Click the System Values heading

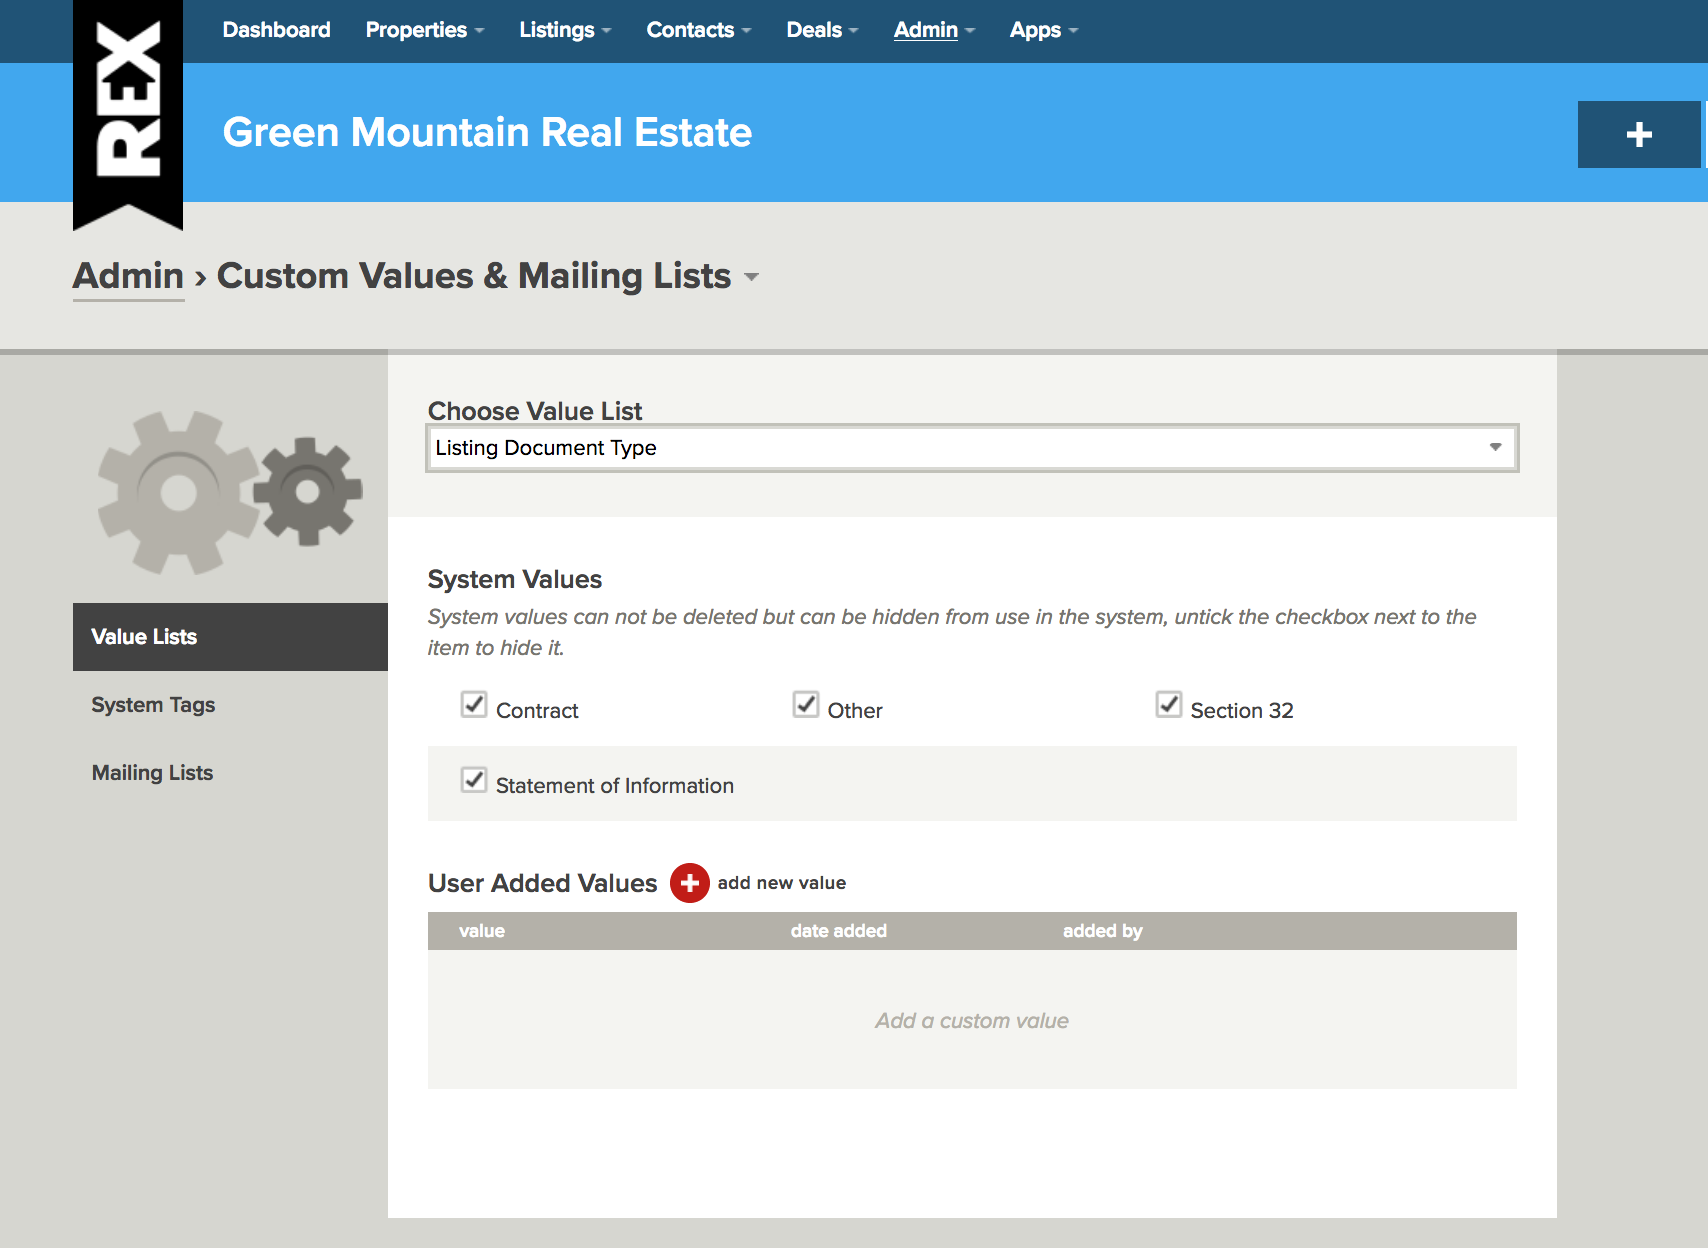[515, 579]
